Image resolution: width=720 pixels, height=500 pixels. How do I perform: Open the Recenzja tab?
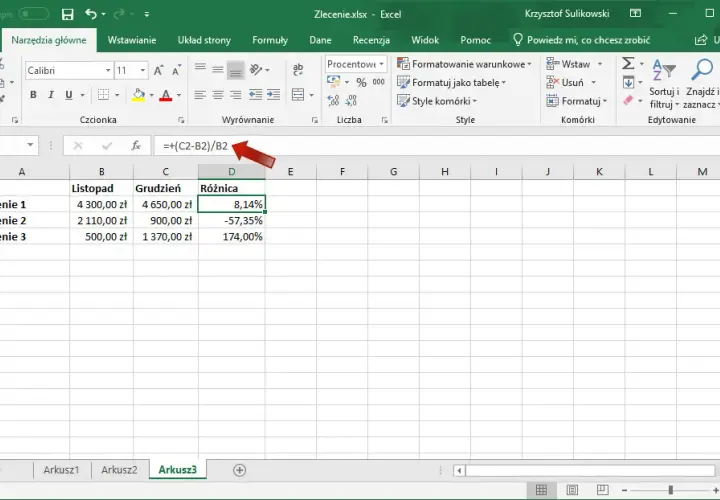pos(371,40)
